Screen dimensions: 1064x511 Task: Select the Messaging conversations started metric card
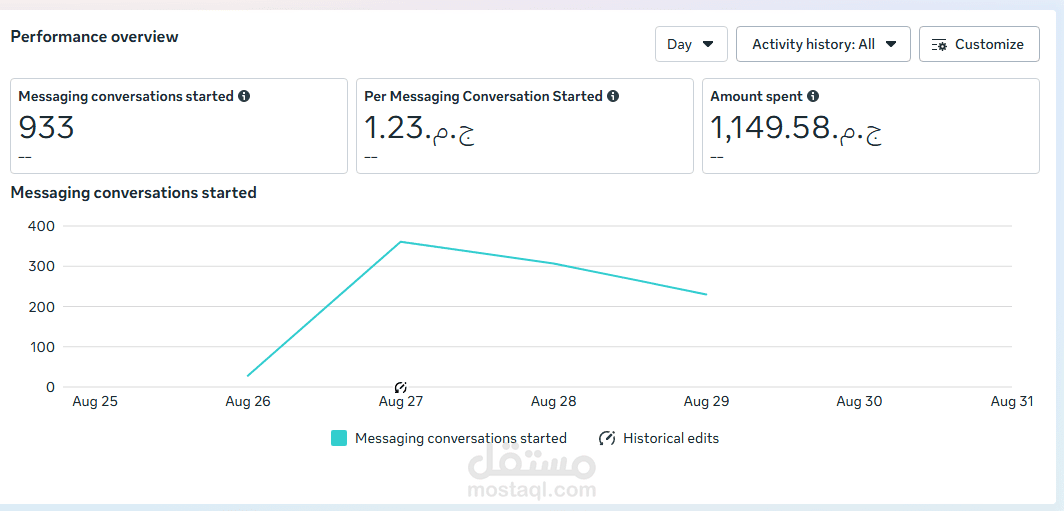click(179, 126)
